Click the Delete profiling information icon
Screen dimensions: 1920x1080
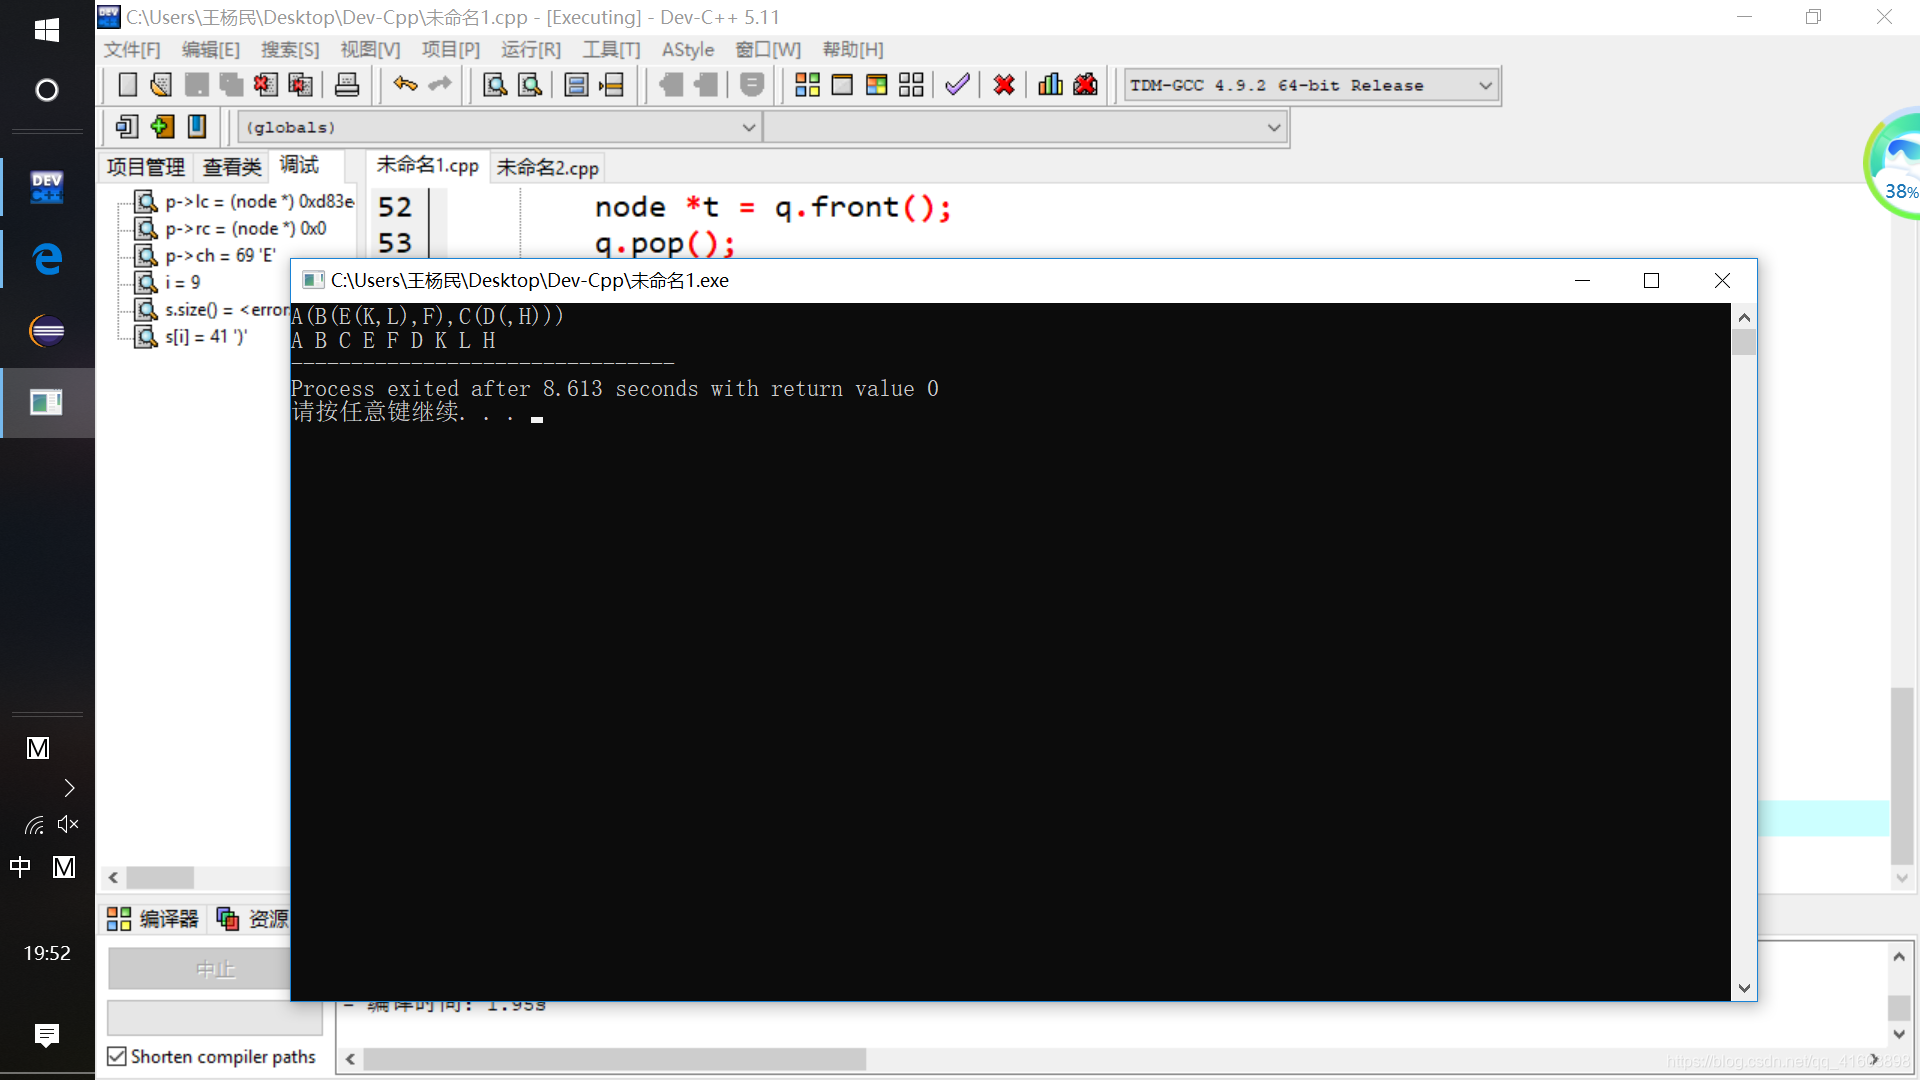1085,85
